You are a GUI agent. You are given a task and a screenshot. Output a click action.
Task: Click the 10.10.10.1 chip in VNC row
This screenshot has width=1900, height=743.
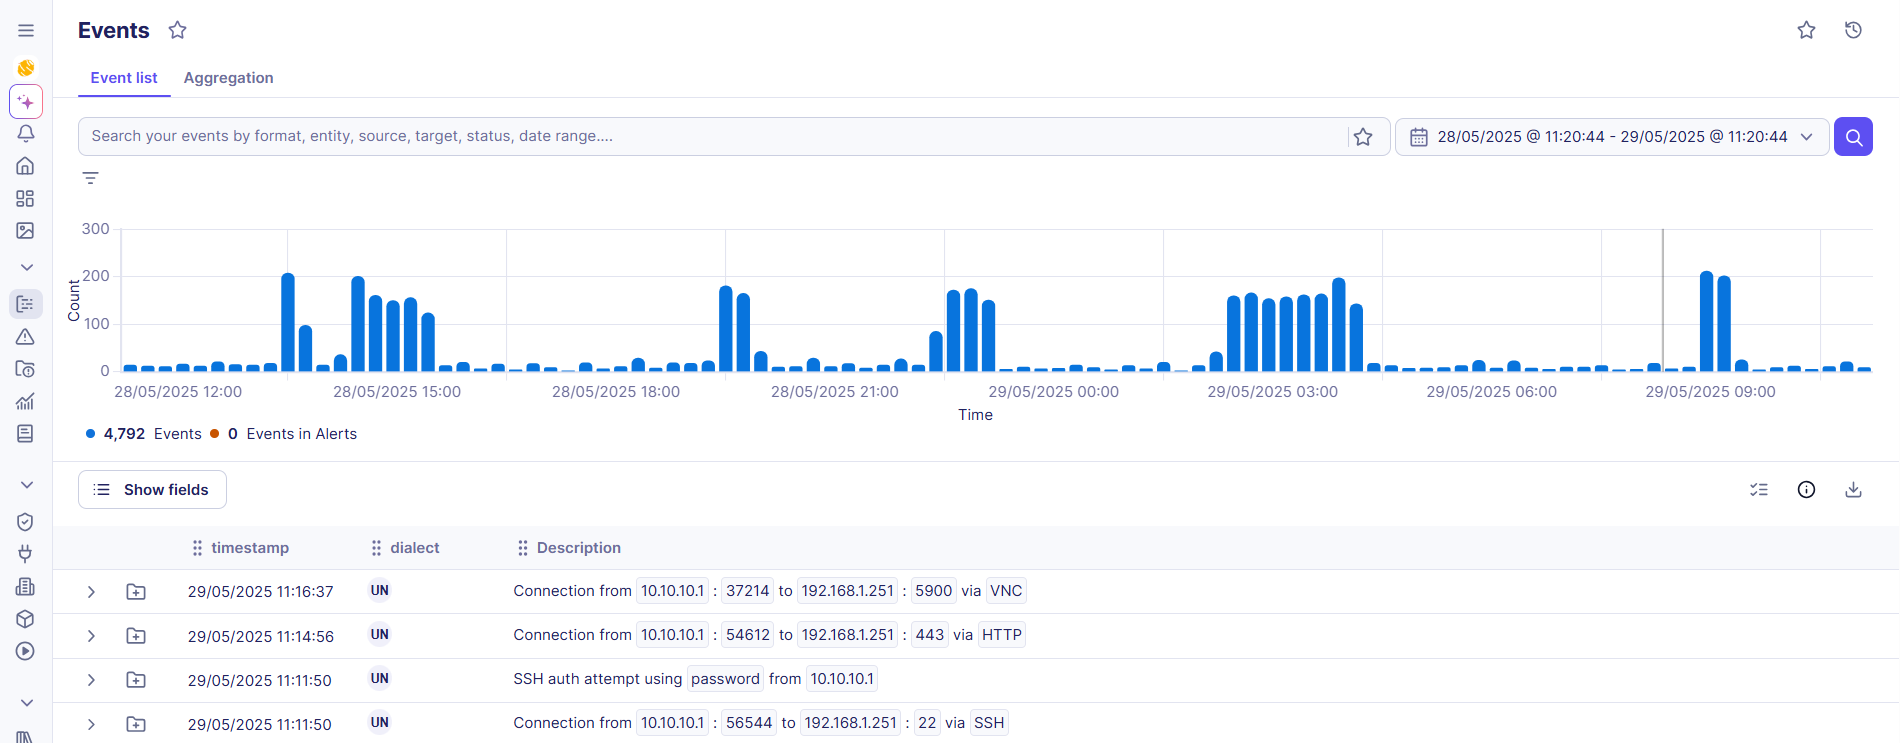pyautogui.click(x=672, y=591)
